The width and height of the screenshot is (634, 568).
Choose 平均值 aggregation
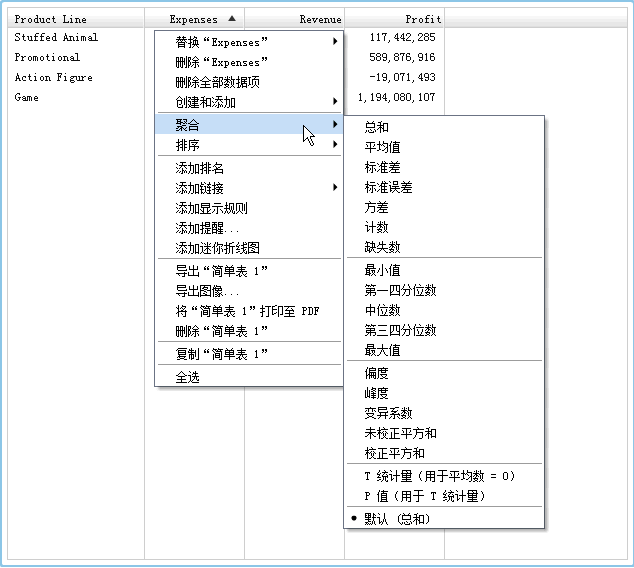[x=444, y=147]
